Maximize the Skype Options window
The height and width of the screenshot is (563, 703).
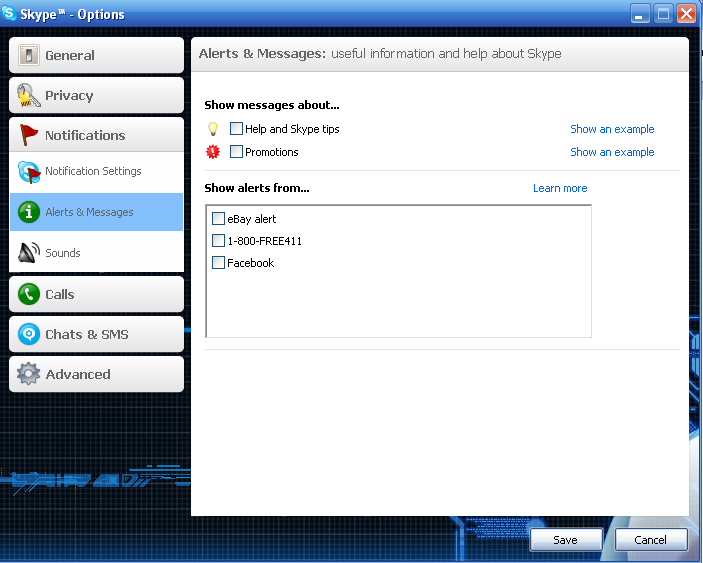pyautogui.click(x=663, y=13)
